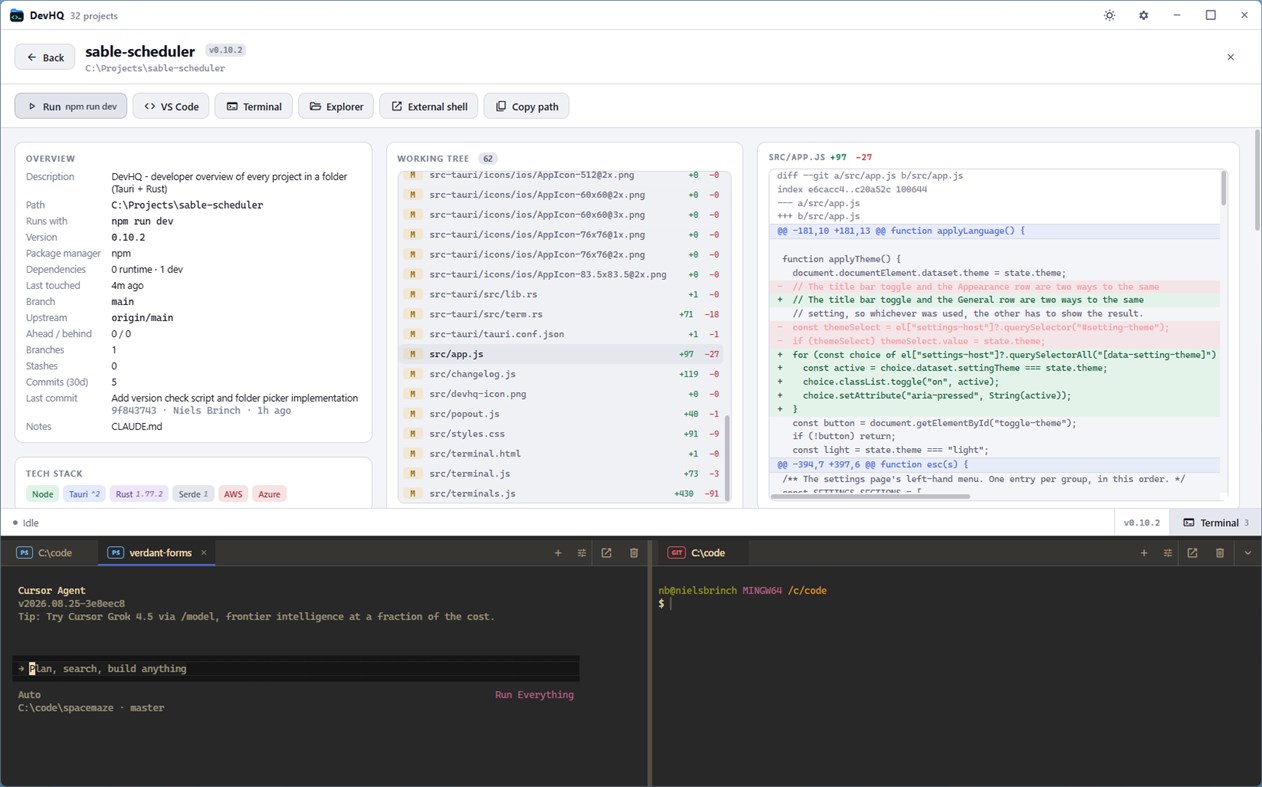Toggle the Terminal 3 panel in status bar

[x=1215, y=522]
